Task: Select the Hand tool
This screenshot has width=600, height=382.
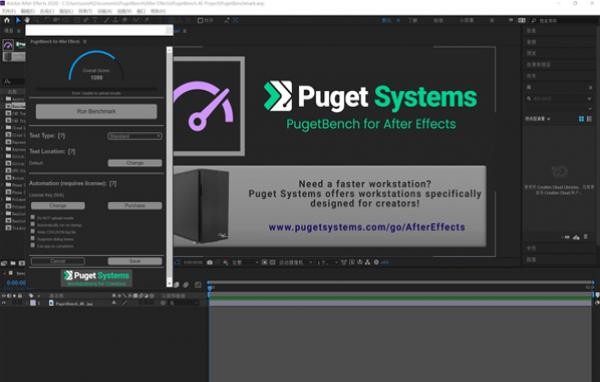Action: click(28, 20)
